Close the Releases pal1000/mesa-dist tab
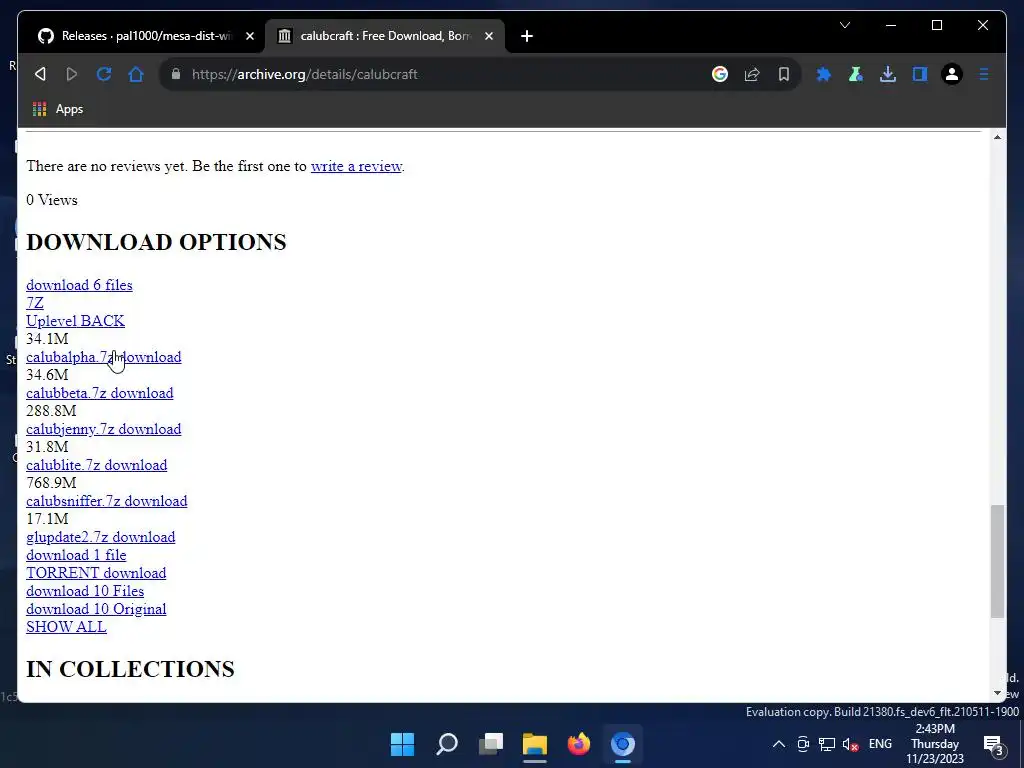The height and width of the screenshot is (768, 1024). point(249,36)
